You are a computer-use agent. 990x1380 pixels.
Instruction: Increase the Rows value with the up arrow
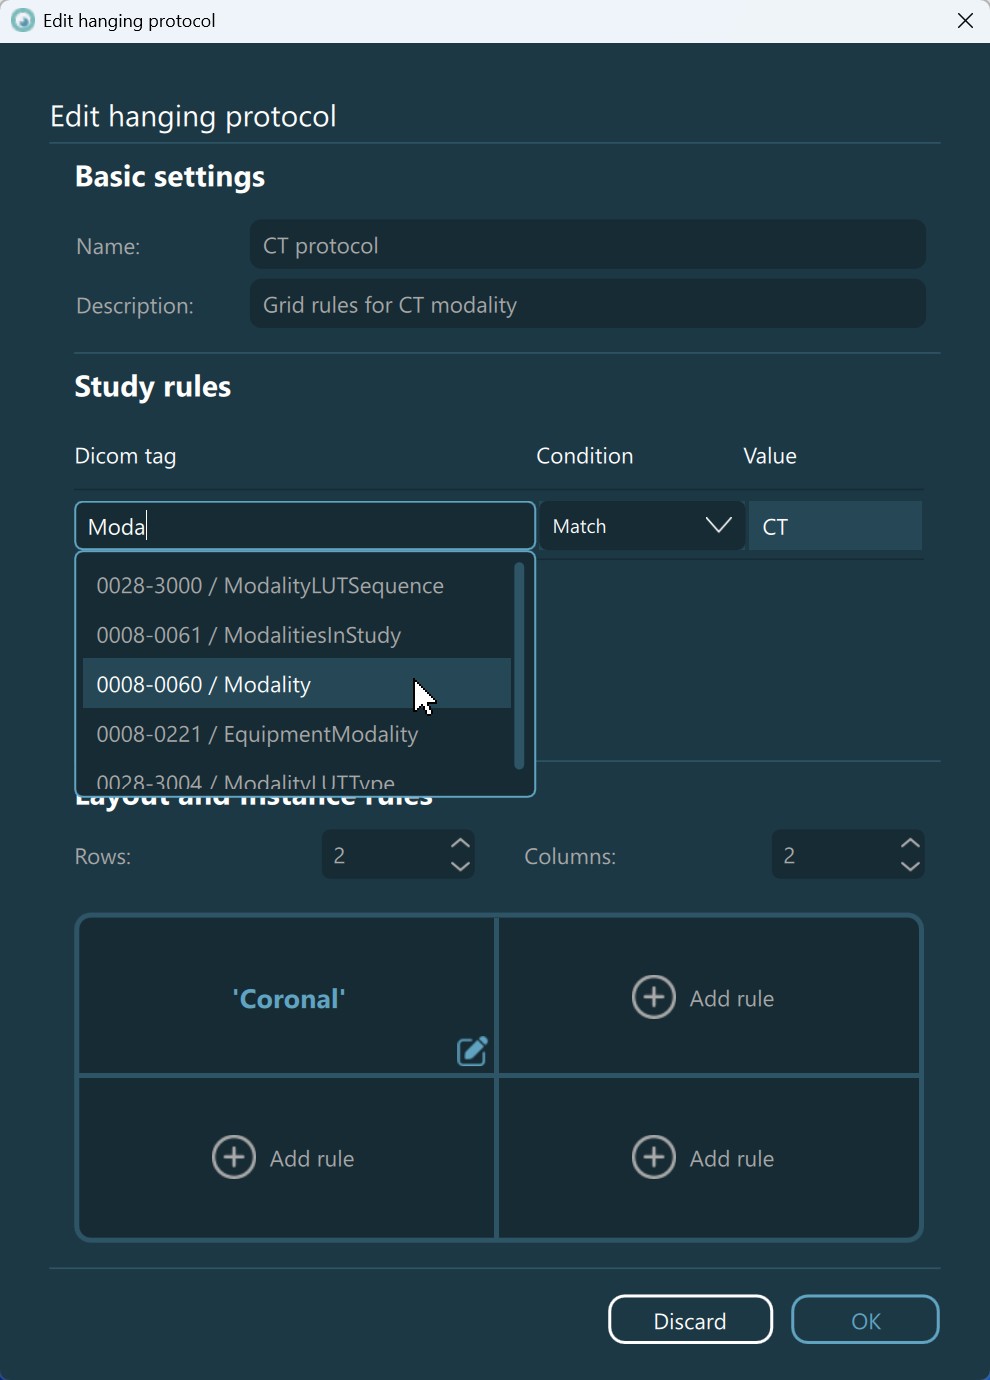[x=460, y=843]
